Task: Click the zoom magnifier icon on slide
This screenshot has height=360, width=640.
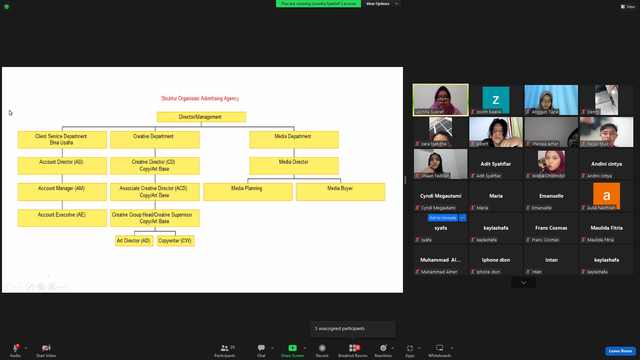Action: coord(52,287)
